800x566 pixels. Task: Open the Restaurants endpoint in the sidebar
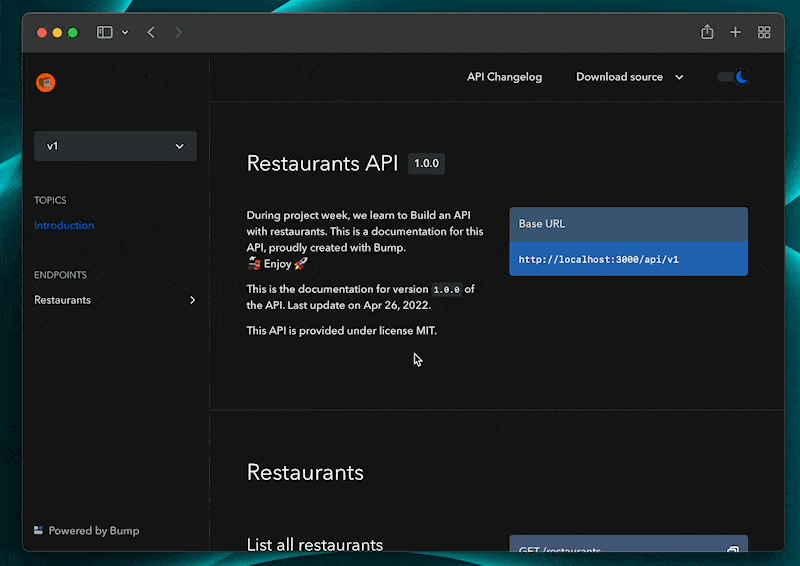click(x=63, y=300)
